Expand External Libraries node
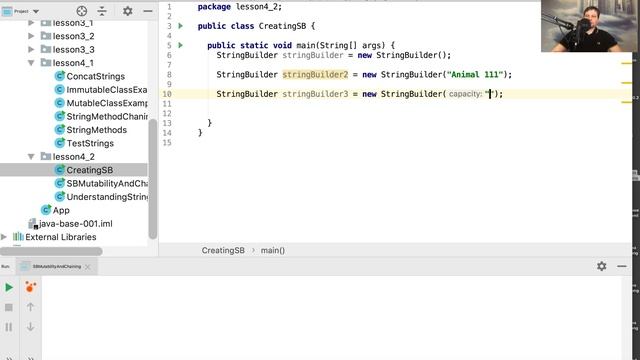 tap(4, 237)
